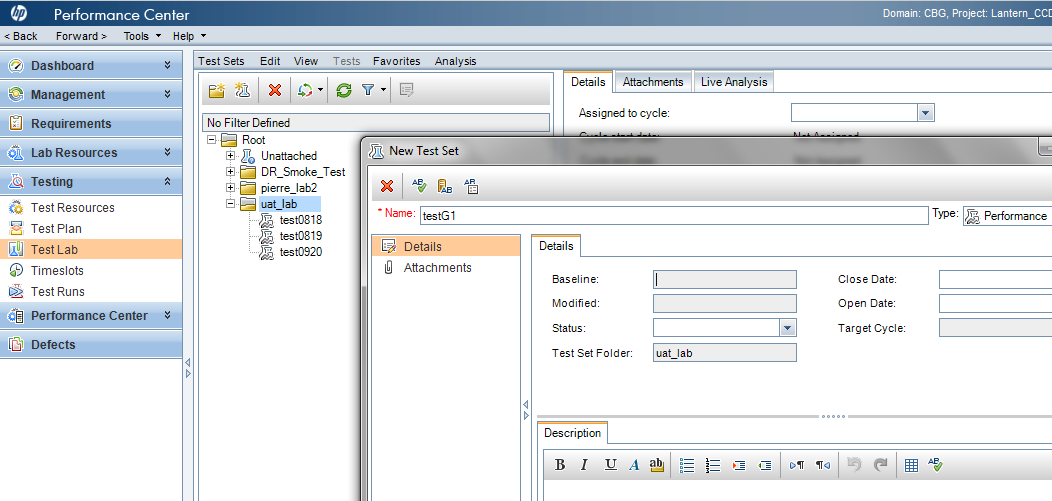Collapse the Root folder node

212,140
